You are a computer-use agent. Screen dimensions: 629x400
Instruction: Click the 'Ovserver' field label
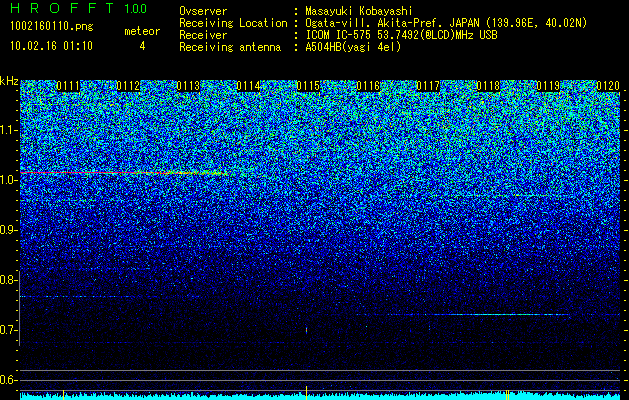[x=203, y=11]
